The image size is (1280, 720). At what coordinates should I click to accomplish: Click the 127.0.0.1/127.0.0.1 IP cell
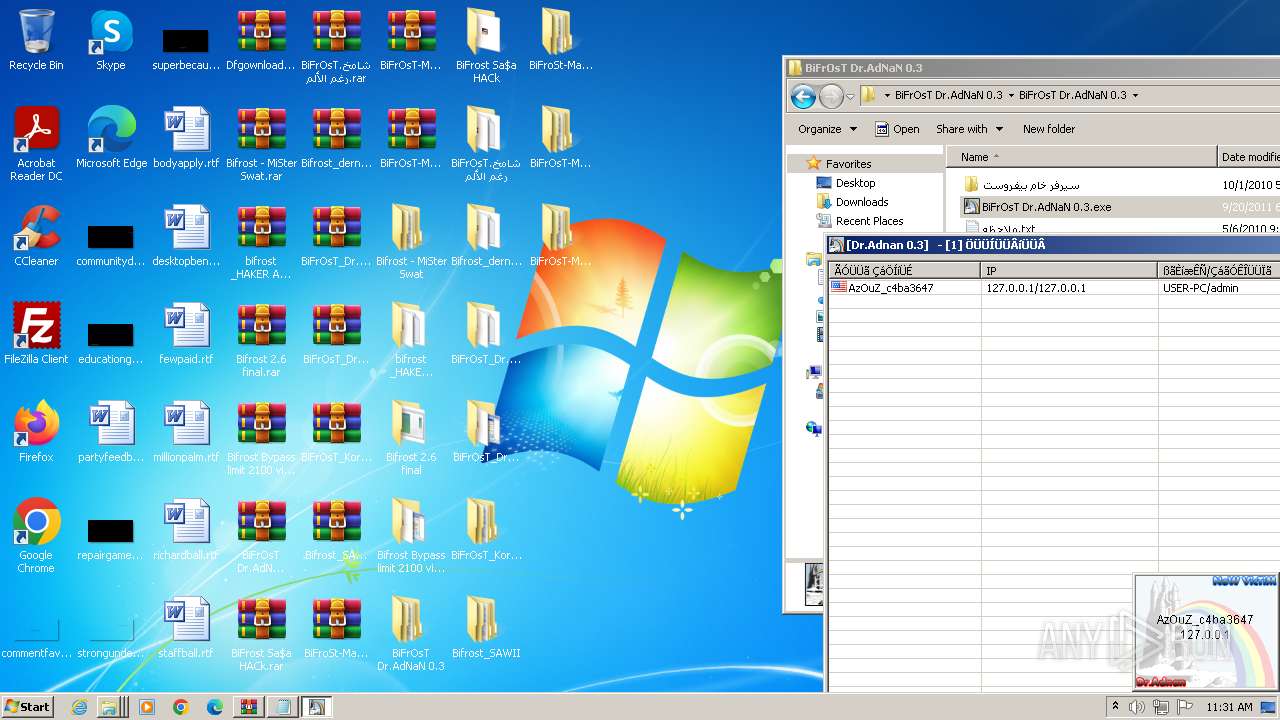click(1036, 288)
